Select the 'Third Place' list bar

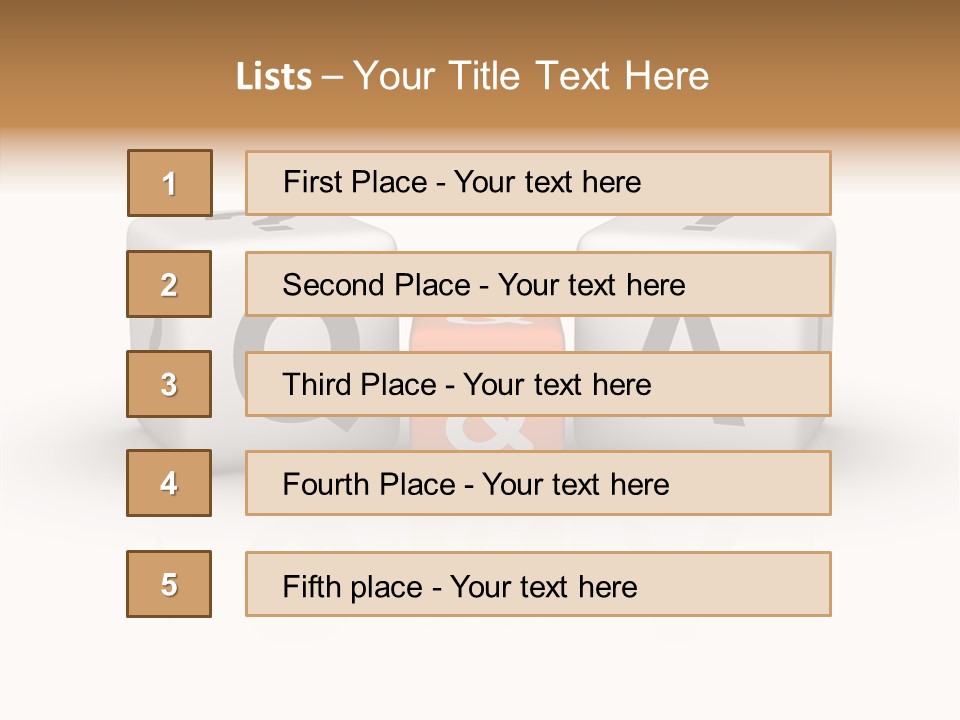click(538, 384)
